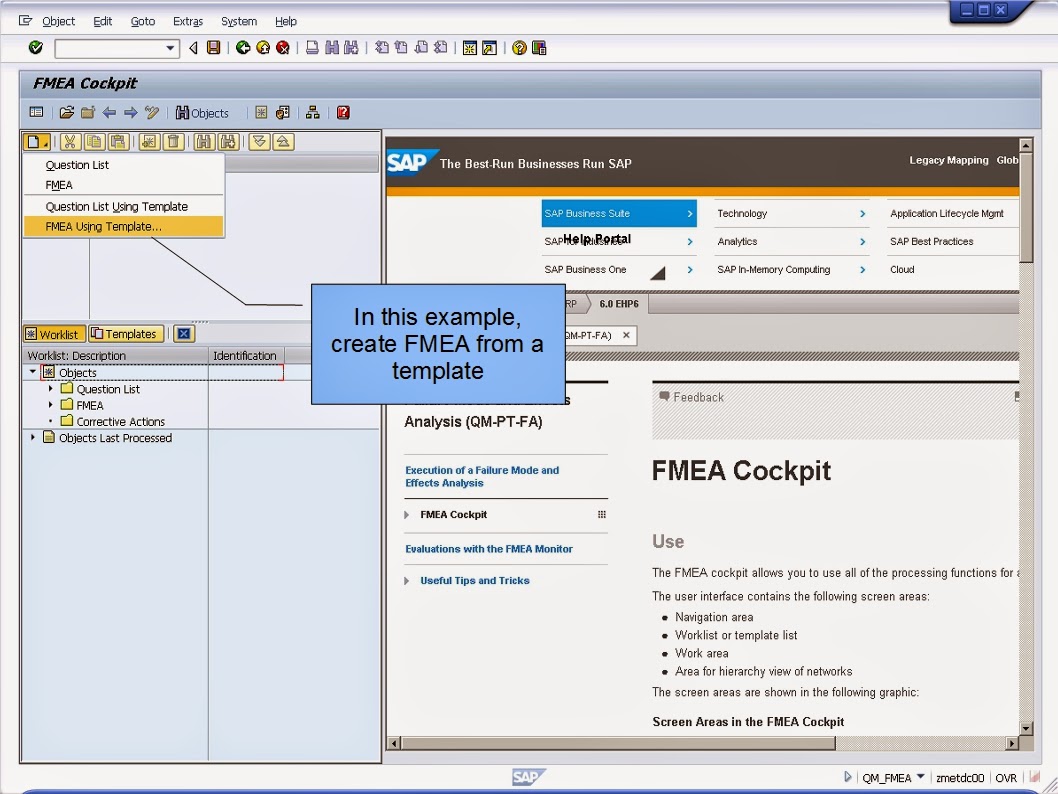The height and width of the screenshot is (794, 1058).
Task: Open the Object menu
Action: click(58, 21)
